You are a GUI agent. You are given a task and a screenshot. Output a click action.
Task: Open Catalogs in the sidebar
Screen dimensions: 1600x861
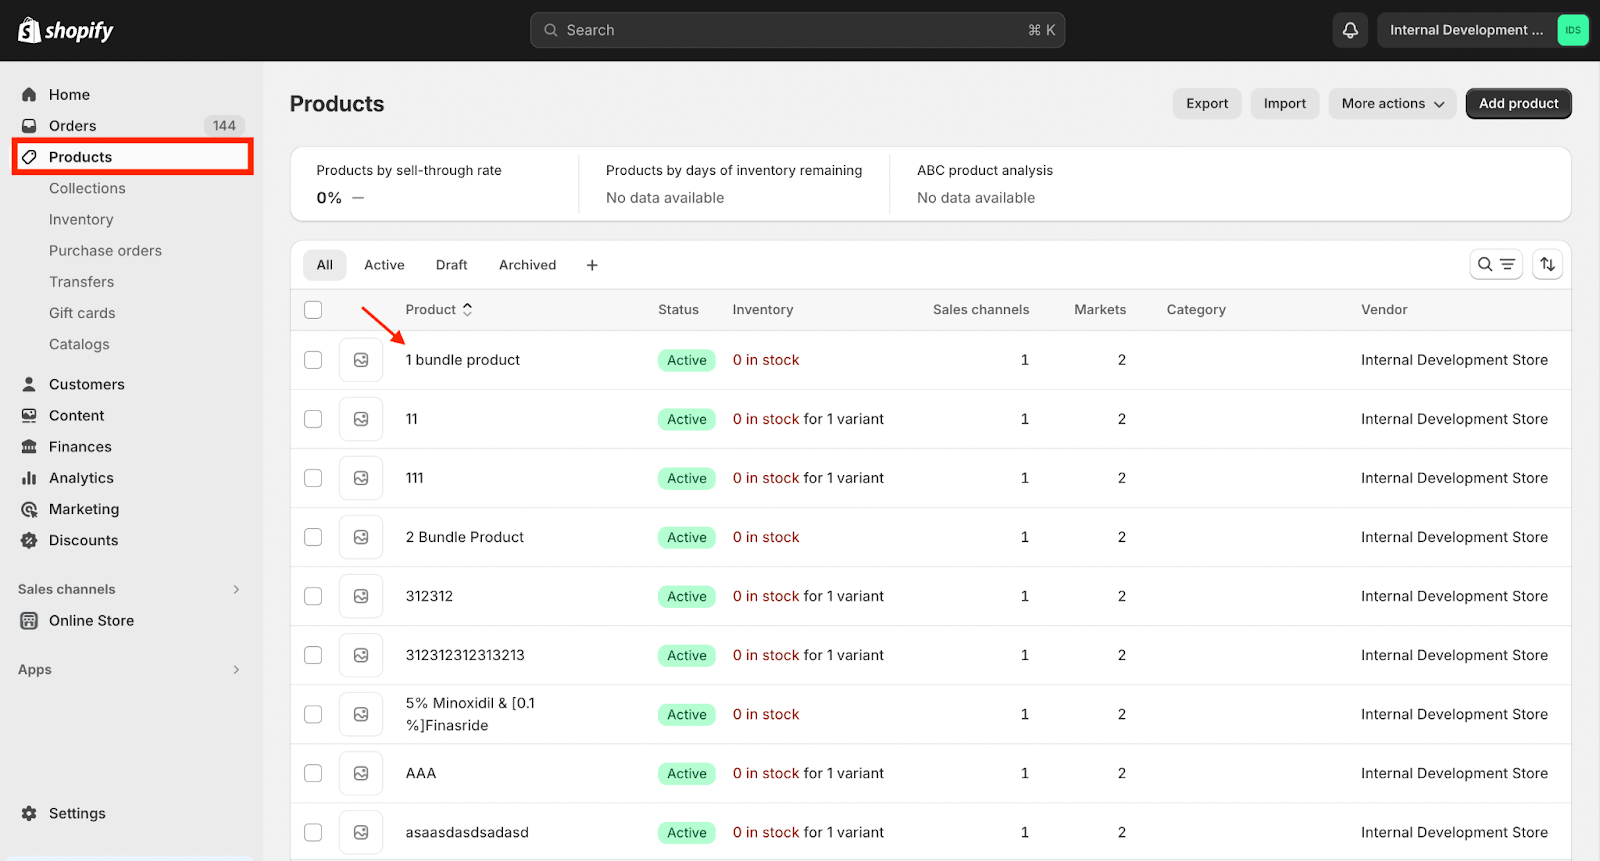click(79, 344)
